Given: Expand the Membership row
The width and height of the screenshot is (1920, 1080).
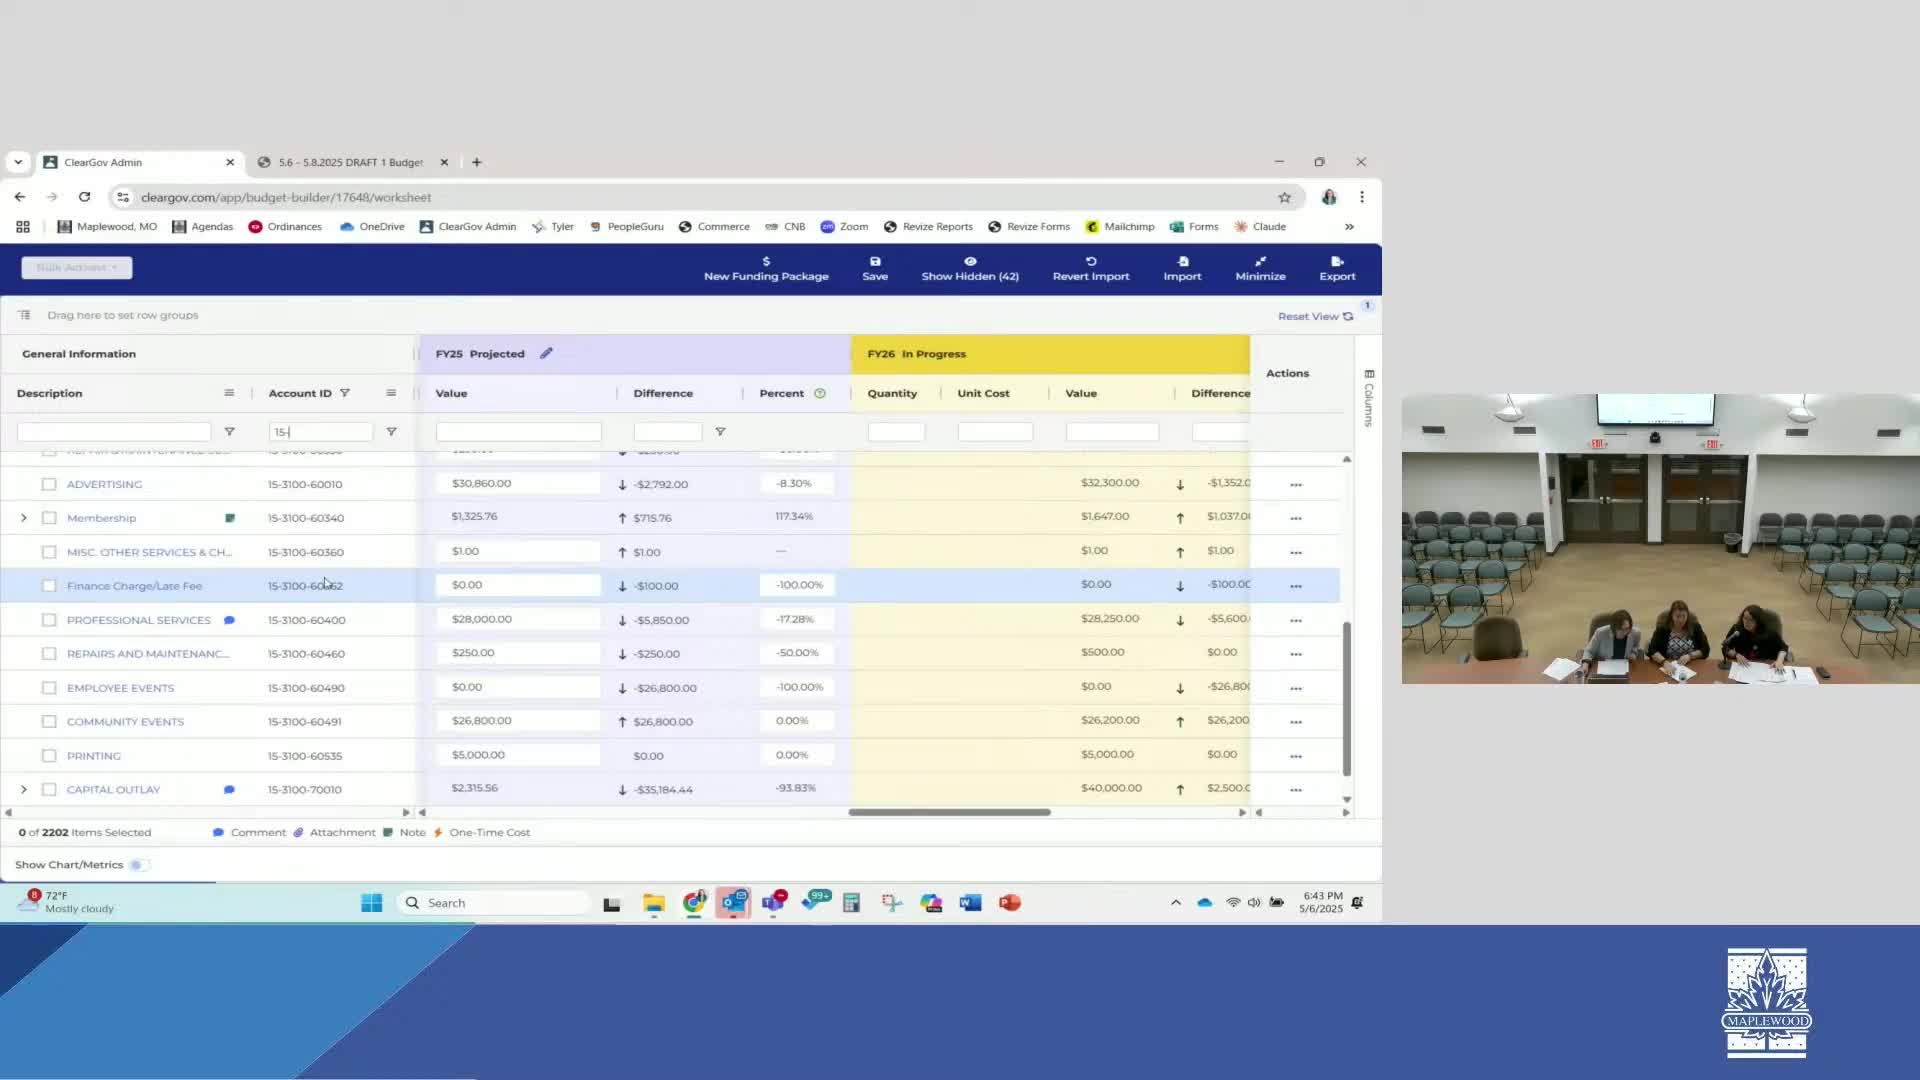Looking at the screenshot, I should [24, 518].
